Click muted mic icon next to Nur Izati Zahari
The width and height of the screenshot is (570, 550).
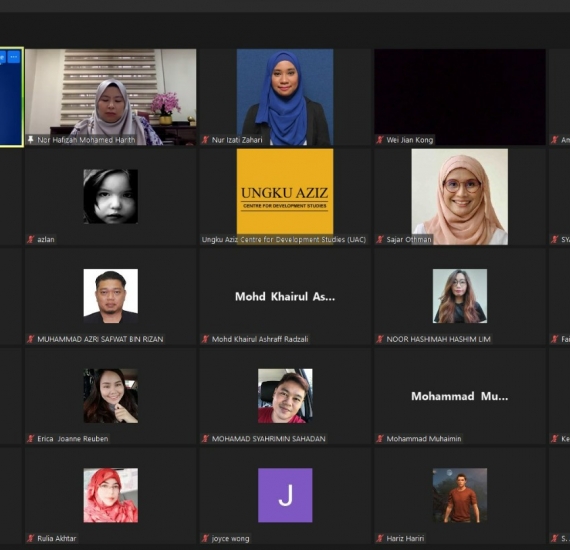[205, 140]
